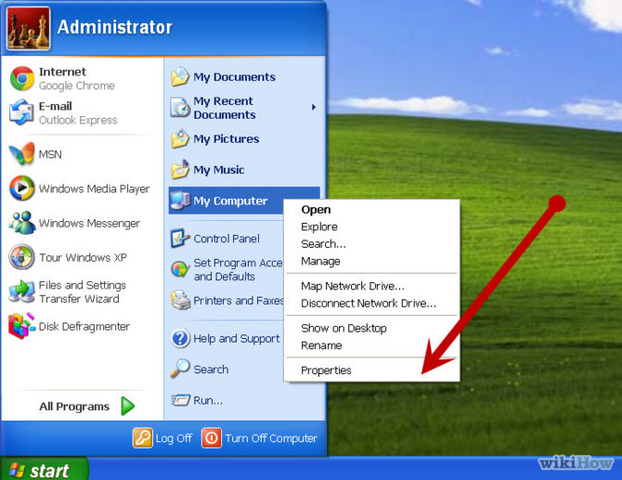Expand All Programs green arrow
622x480 pixels.
point(128,406)
